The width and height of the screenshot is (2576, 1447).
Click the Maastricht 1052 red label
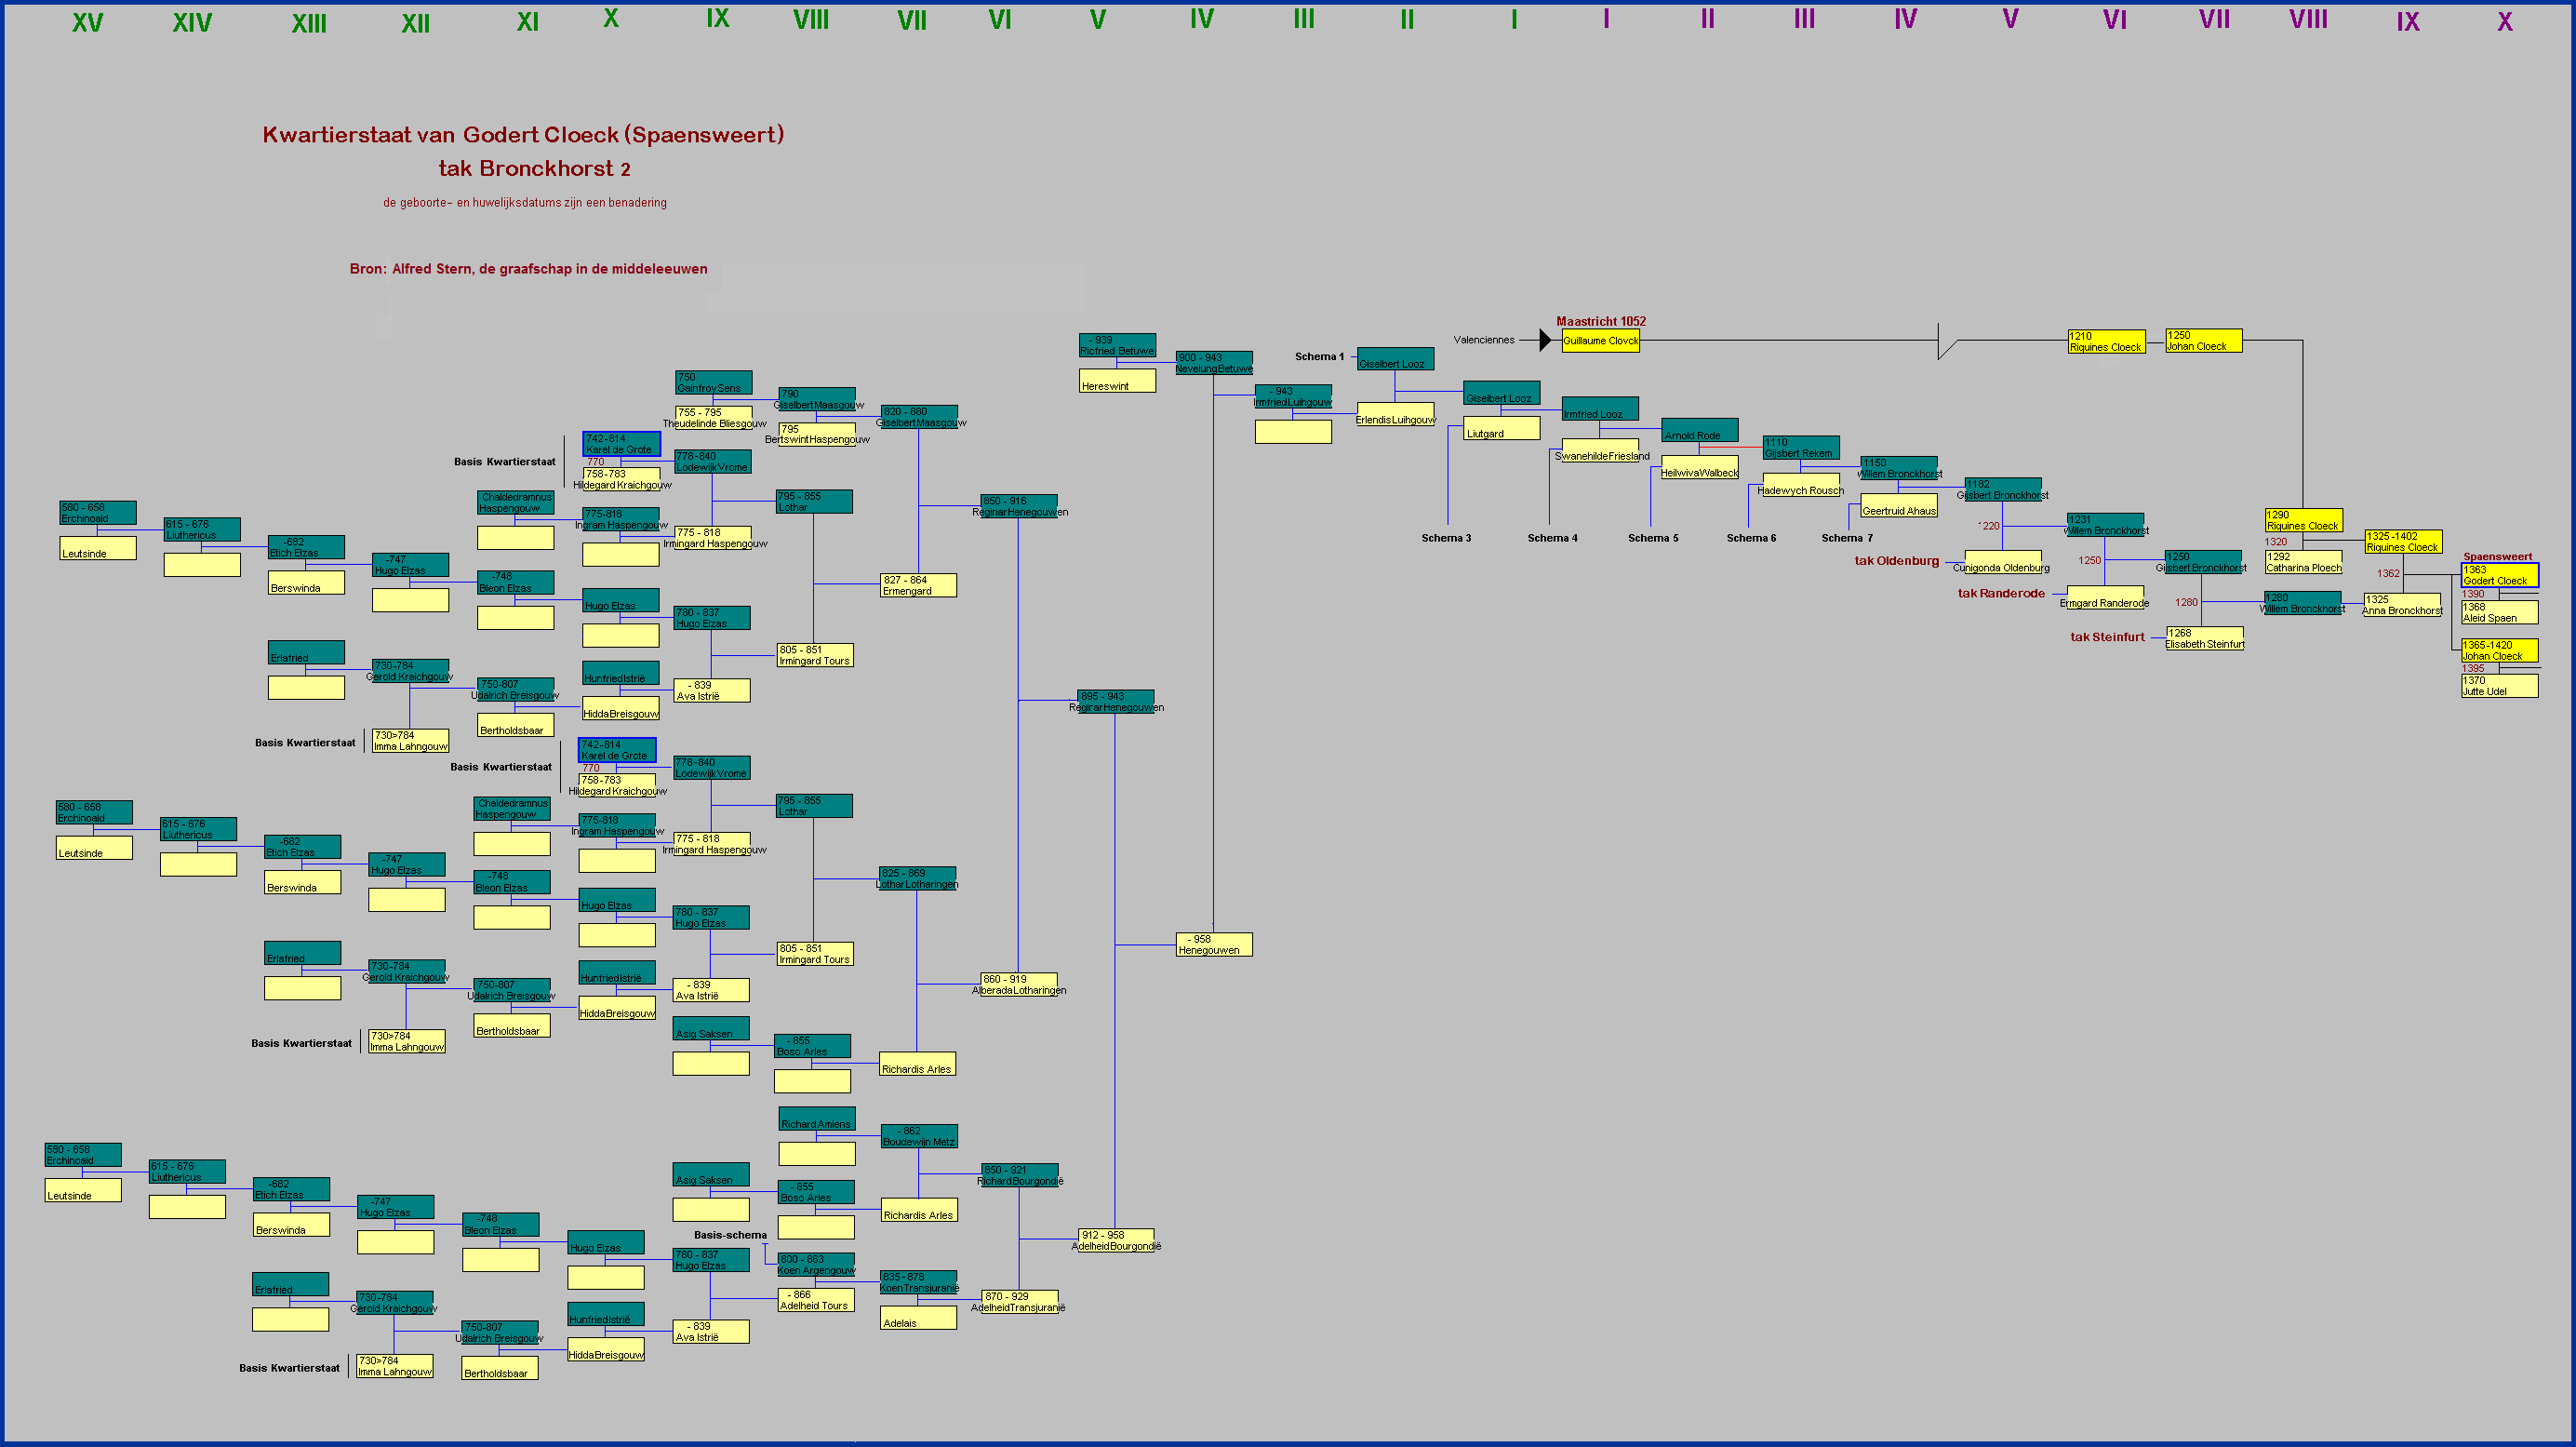pyautogui.click(x=1600, y=321)
